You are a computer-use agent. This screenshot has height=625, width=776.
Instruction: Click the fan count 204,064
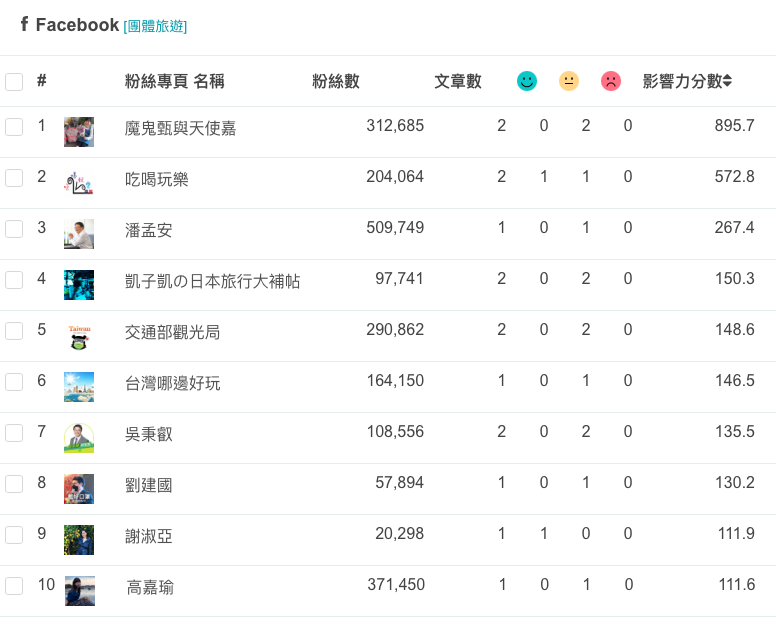(395, 176)
